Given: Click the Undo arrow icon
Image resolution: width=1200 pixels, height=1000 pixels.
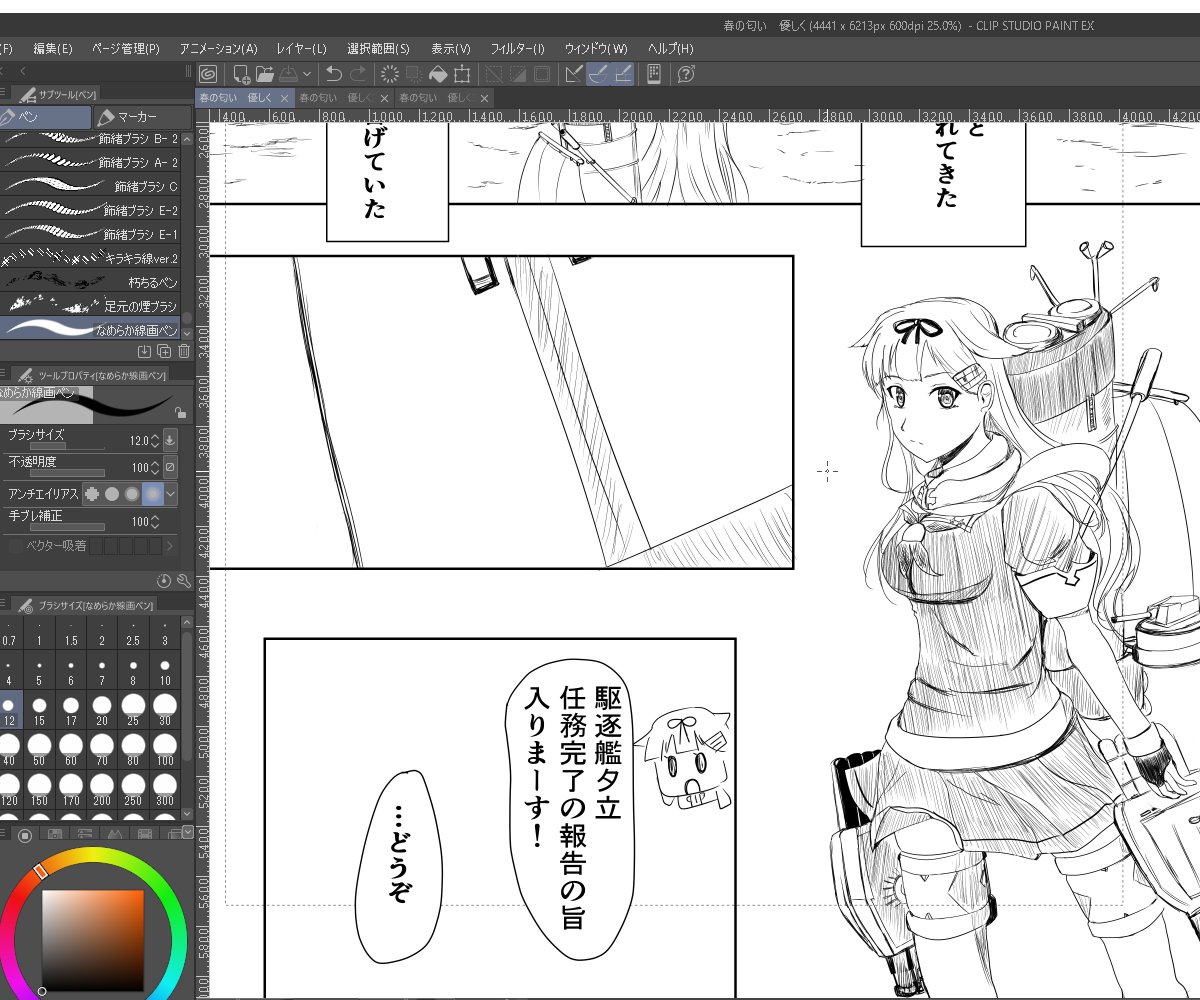Looking at the screenshot, I should click(334, 73).
